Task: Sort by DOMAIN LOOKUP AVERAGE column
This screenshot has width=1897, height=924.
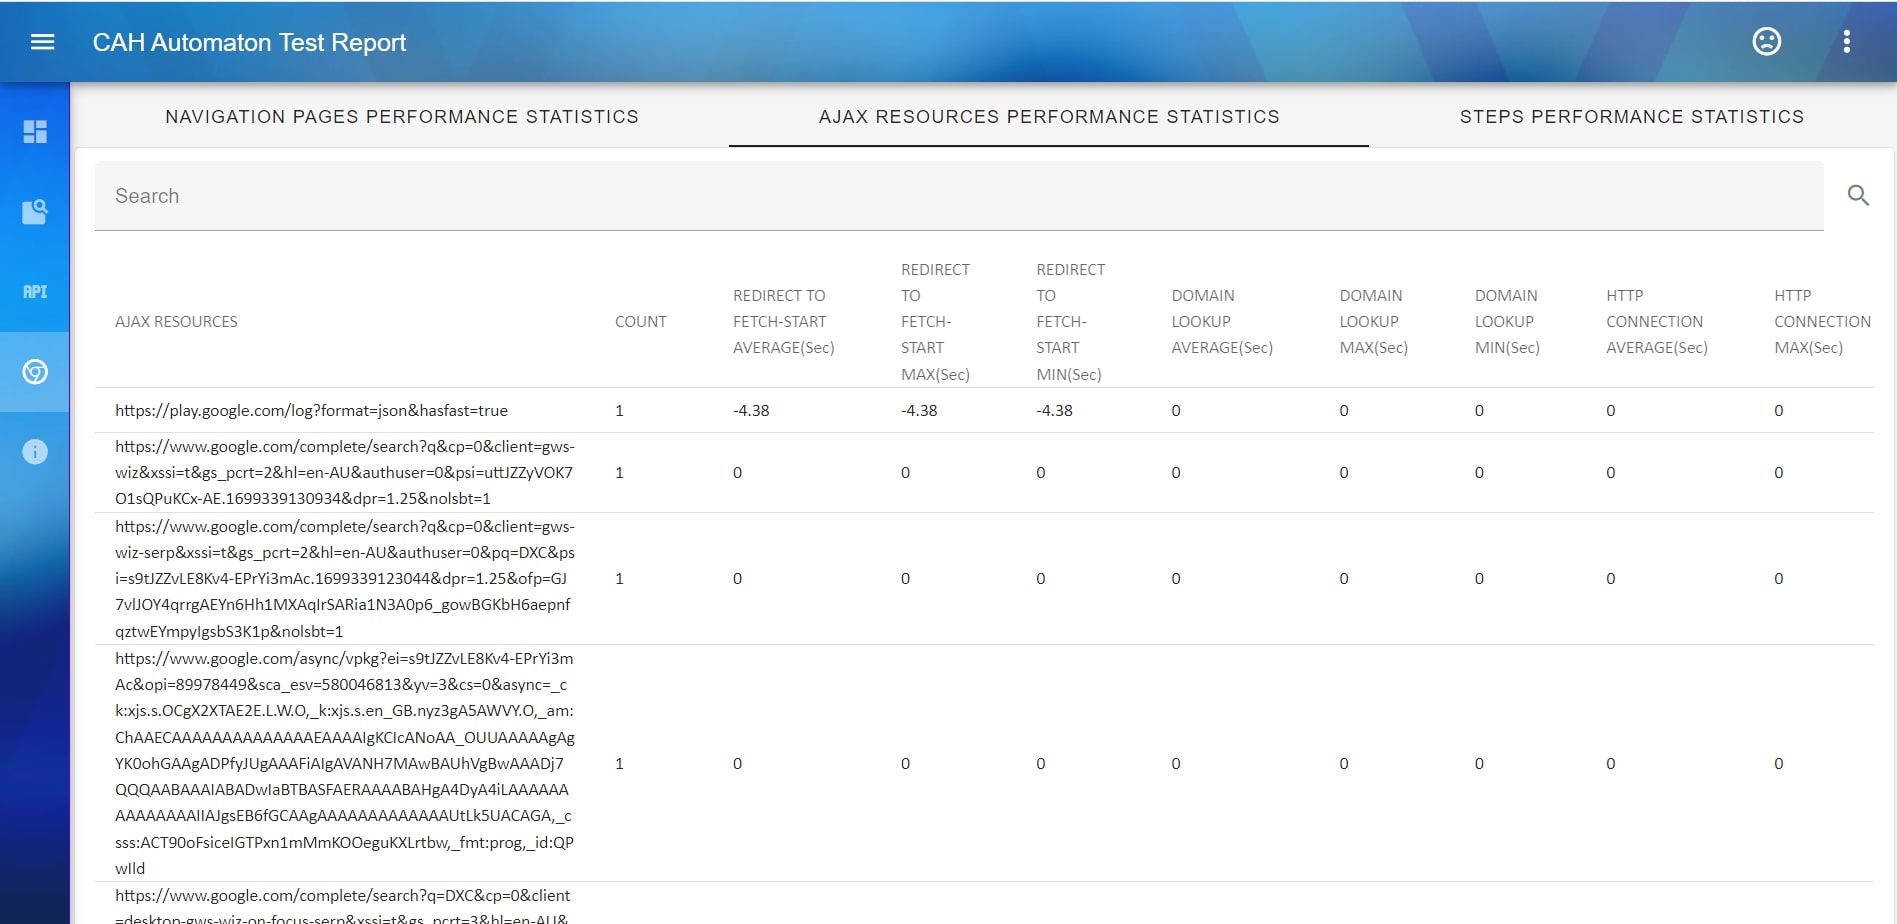Action: pyautogui.click(x=1222, y=321)
